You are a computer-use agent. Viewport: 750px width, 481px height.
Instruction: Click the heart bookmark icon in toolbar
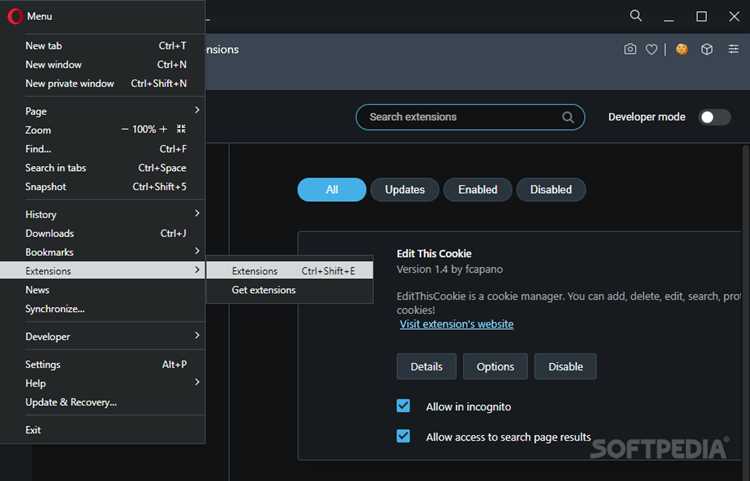(x=651, y=49)
